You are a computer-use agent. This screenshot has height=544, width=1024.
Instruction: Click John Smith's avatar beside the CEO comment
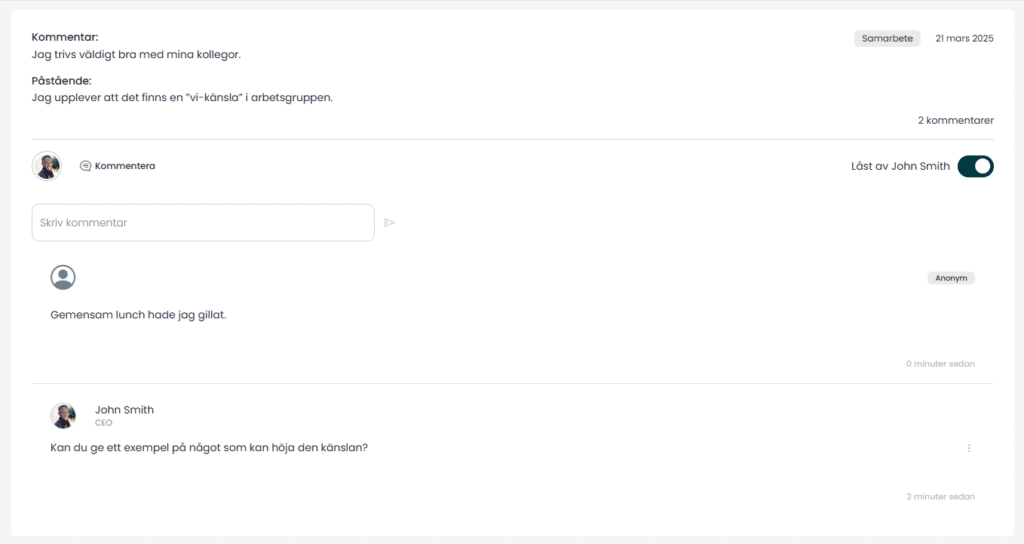click(63, 415)
